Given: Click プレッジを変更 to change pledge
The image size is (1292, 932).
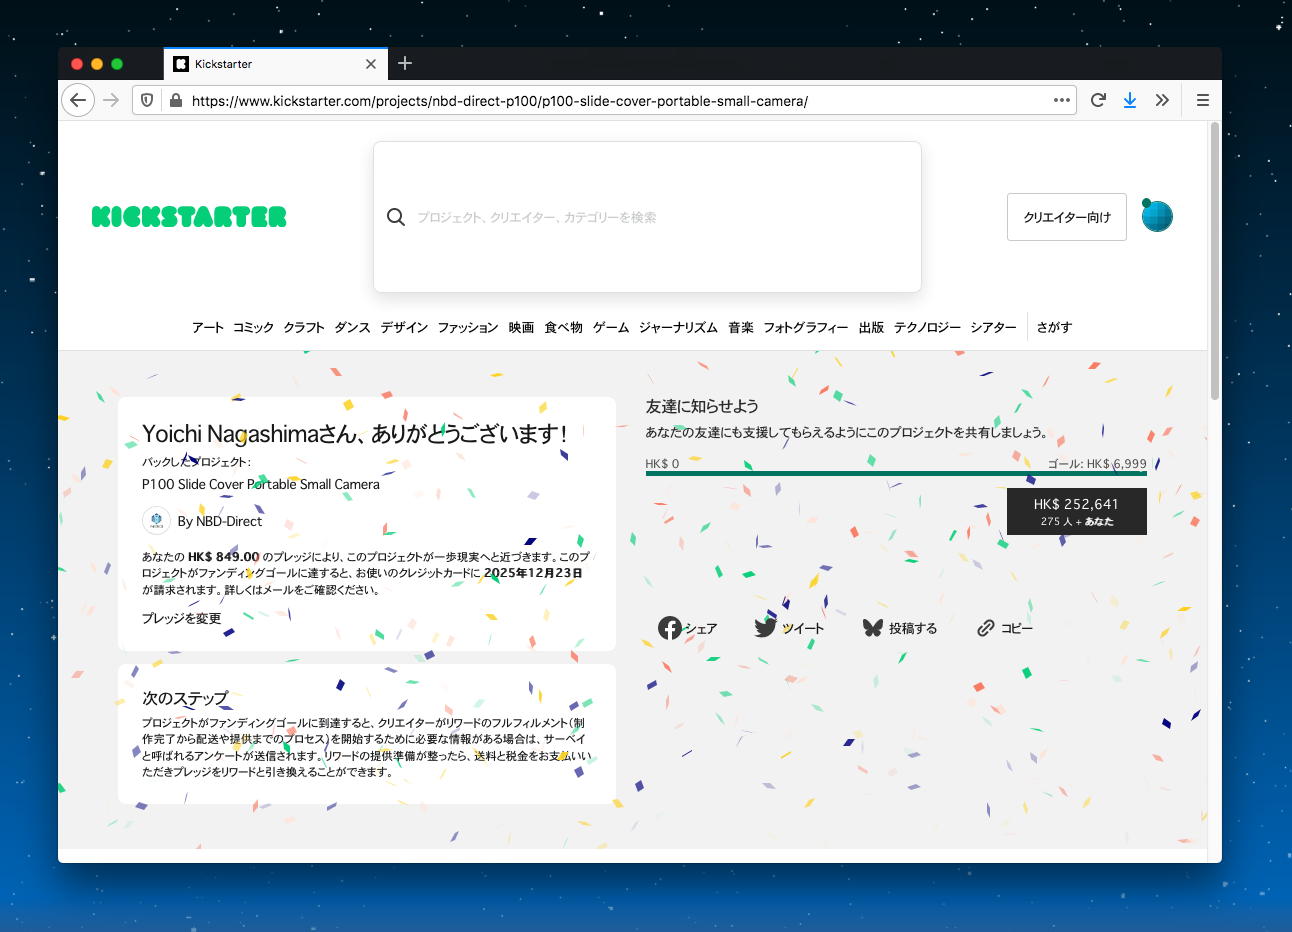Looking at the screenshot, I should pos(181,618).
